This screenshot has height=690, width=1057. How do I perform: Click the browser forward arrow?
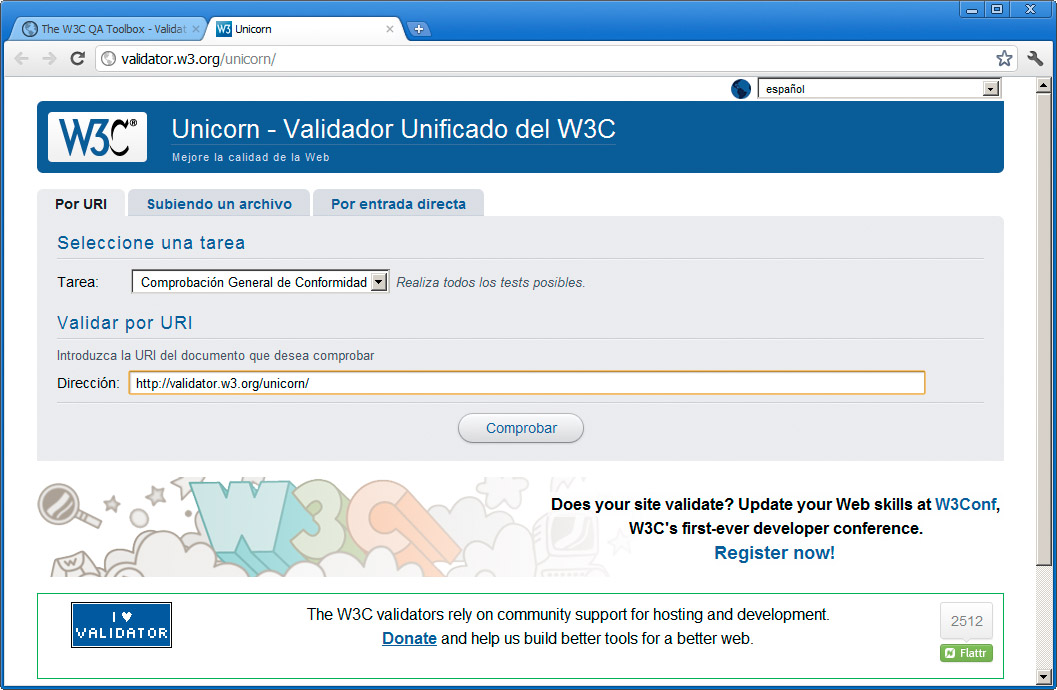[49, 59]
